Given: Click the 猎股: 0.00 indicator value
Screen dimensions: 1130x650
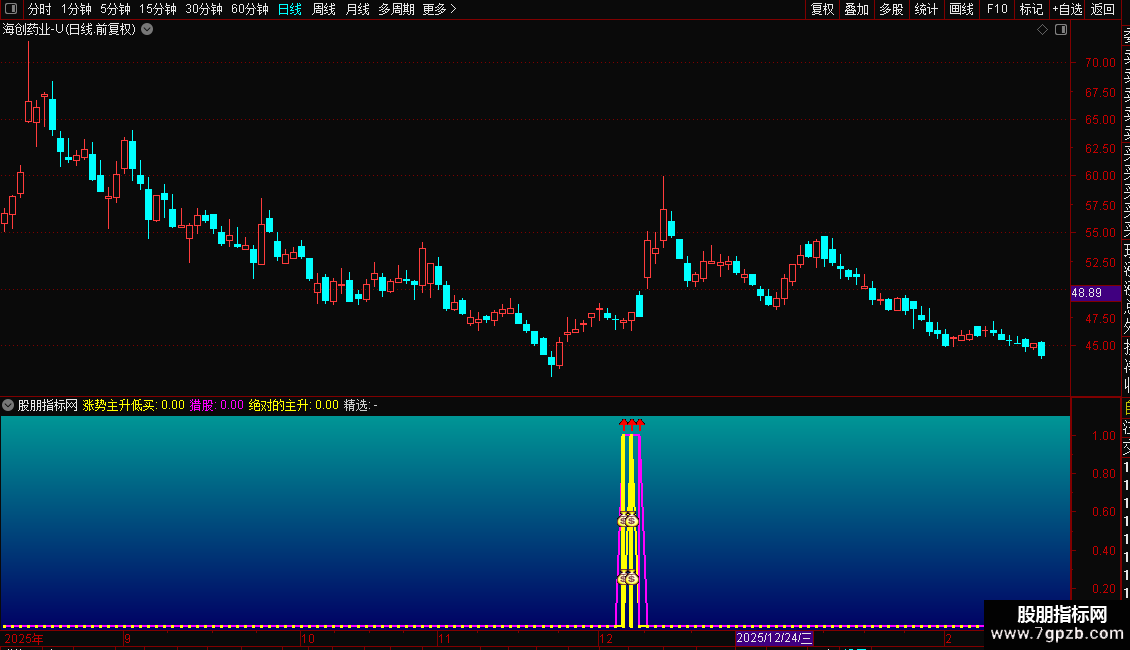Looking at the screenshot, I should 217,406.
